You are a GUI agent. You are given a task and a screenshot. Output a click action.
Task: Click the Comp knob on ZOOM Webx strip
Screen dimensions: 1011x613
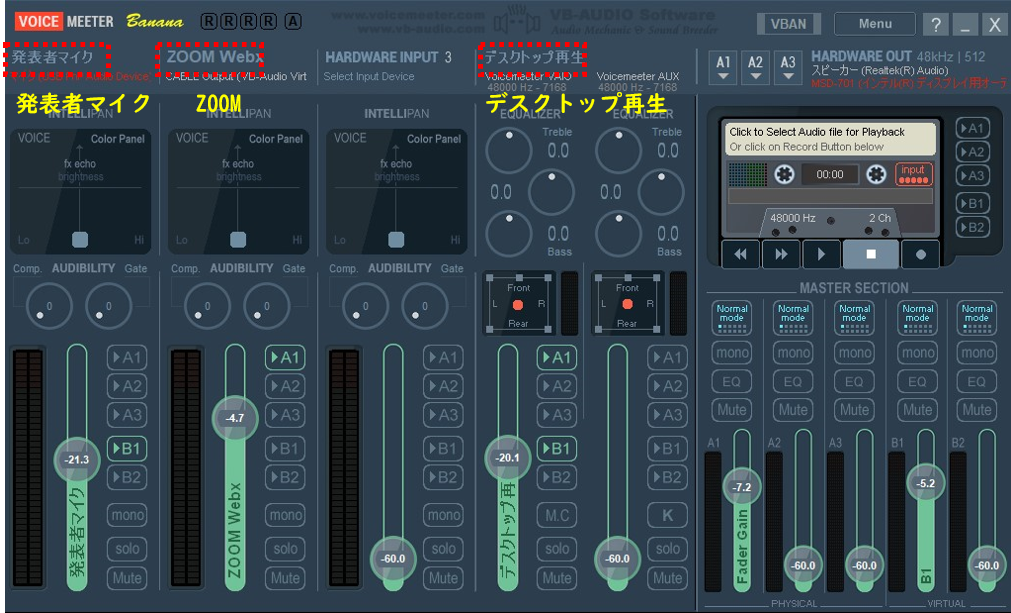pyautogui.click(x=207, y=306)
